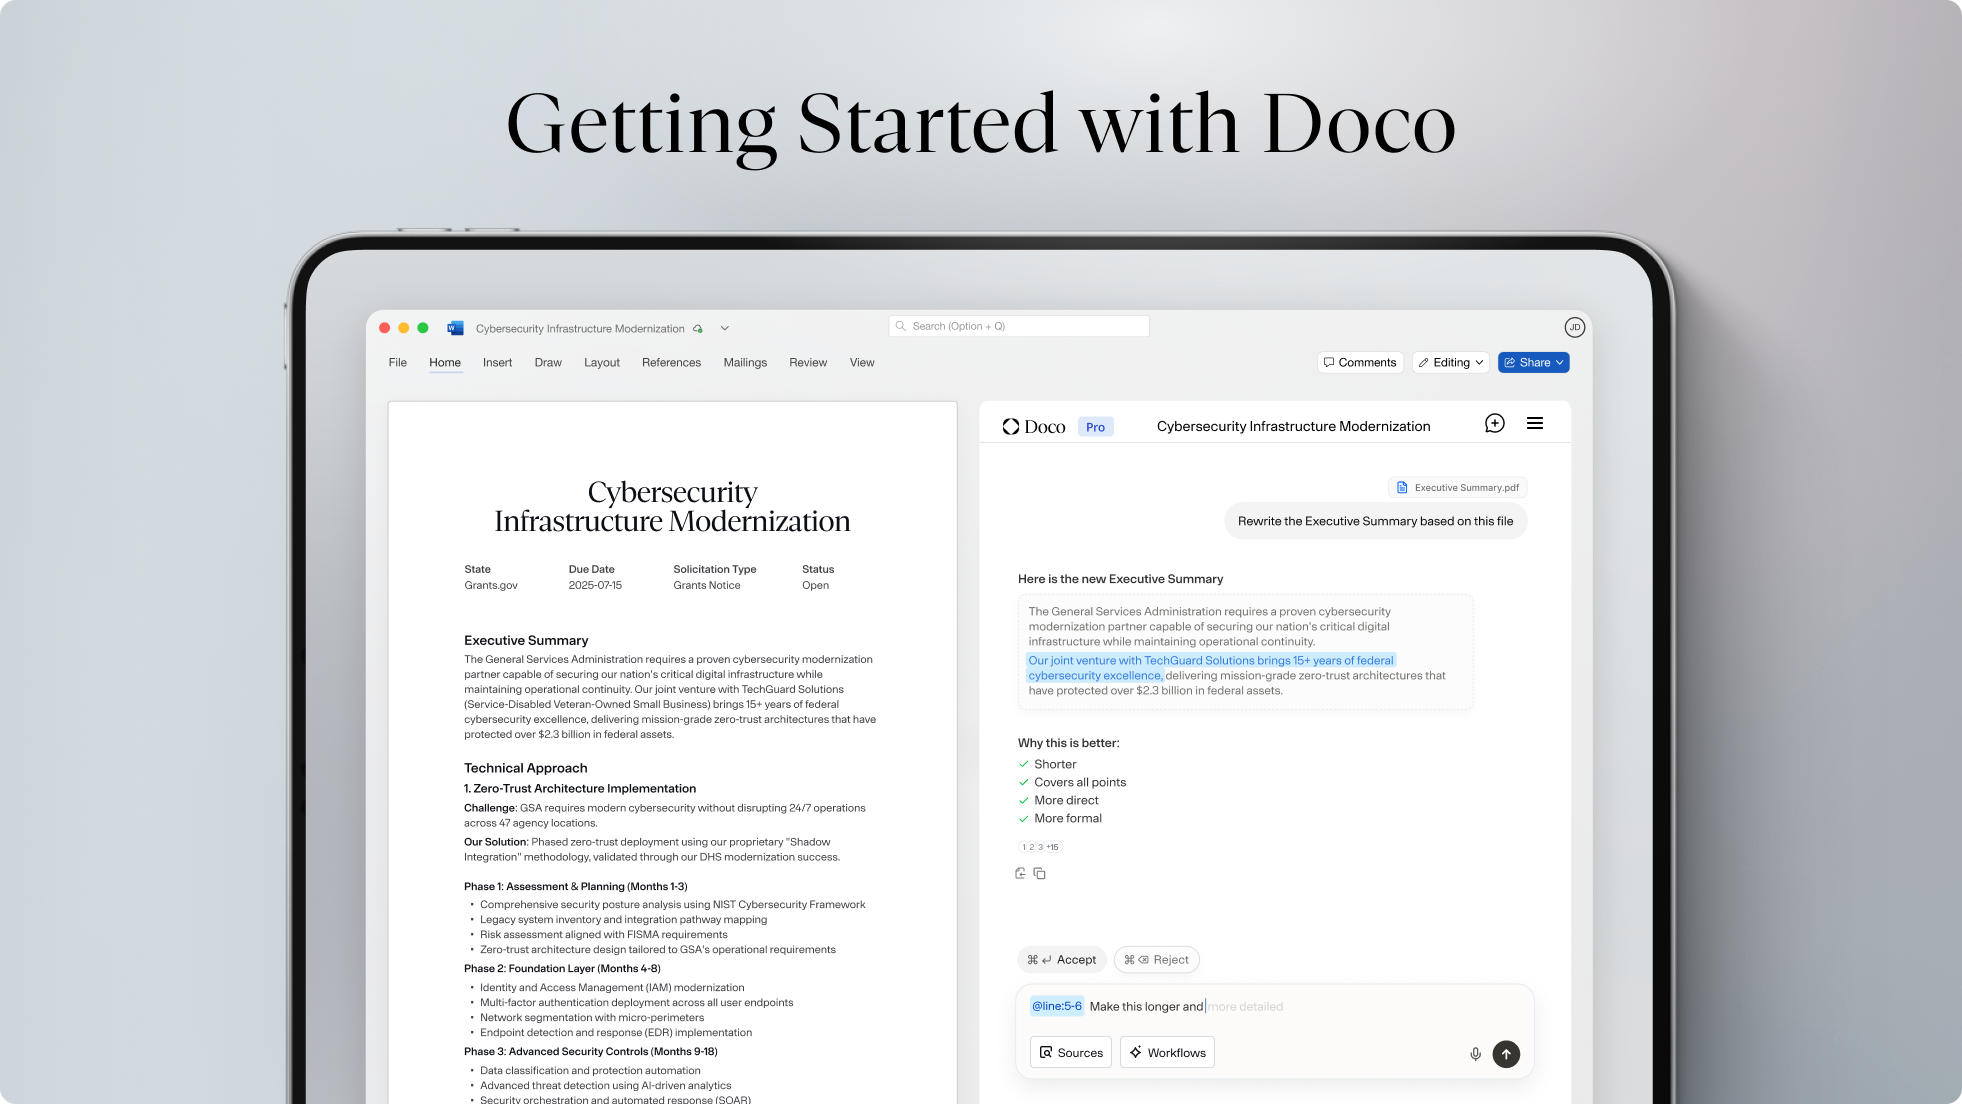Click the cloud save status icon
1962x1104 pixels.
(x=698, y=329)
